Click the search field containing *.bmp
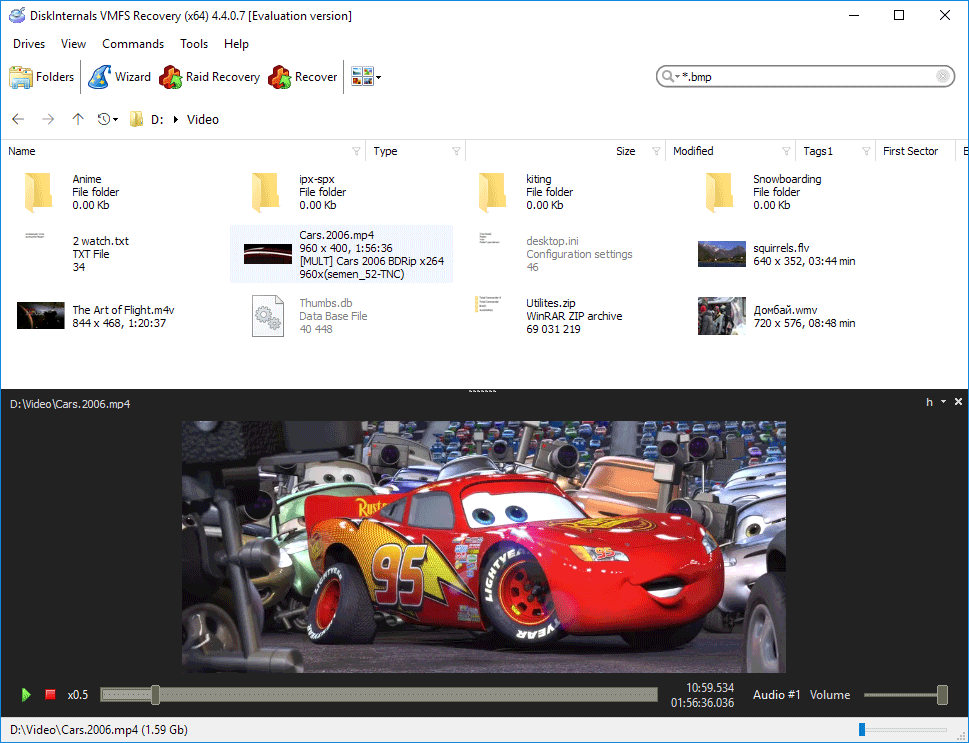The width and height of the screenshot is (969, 743). pyautogui.click(x=806, y=77)
